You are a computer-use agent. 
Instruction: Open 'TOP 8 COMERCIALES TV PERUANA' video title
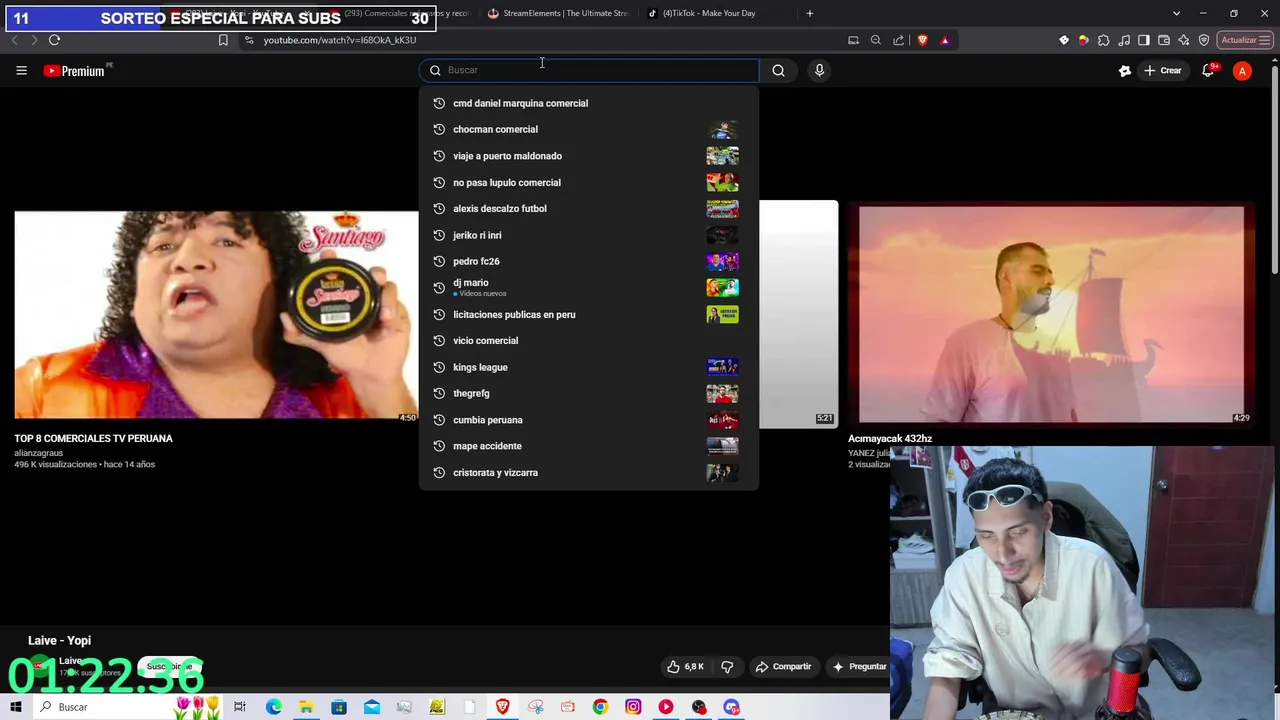pyautogui.click(x=93, y=438)
